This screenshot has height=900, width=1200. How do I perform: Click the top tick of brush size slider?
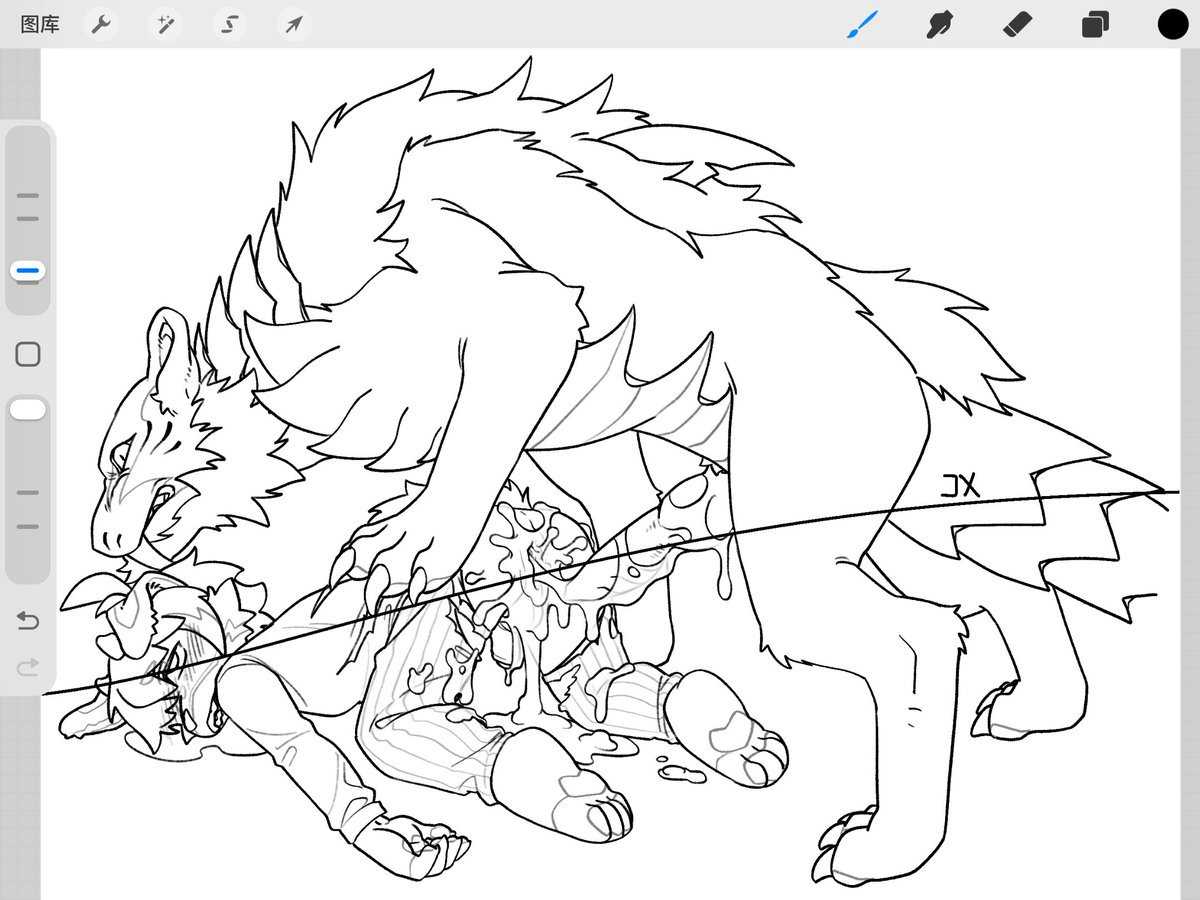tap(28, 196)
